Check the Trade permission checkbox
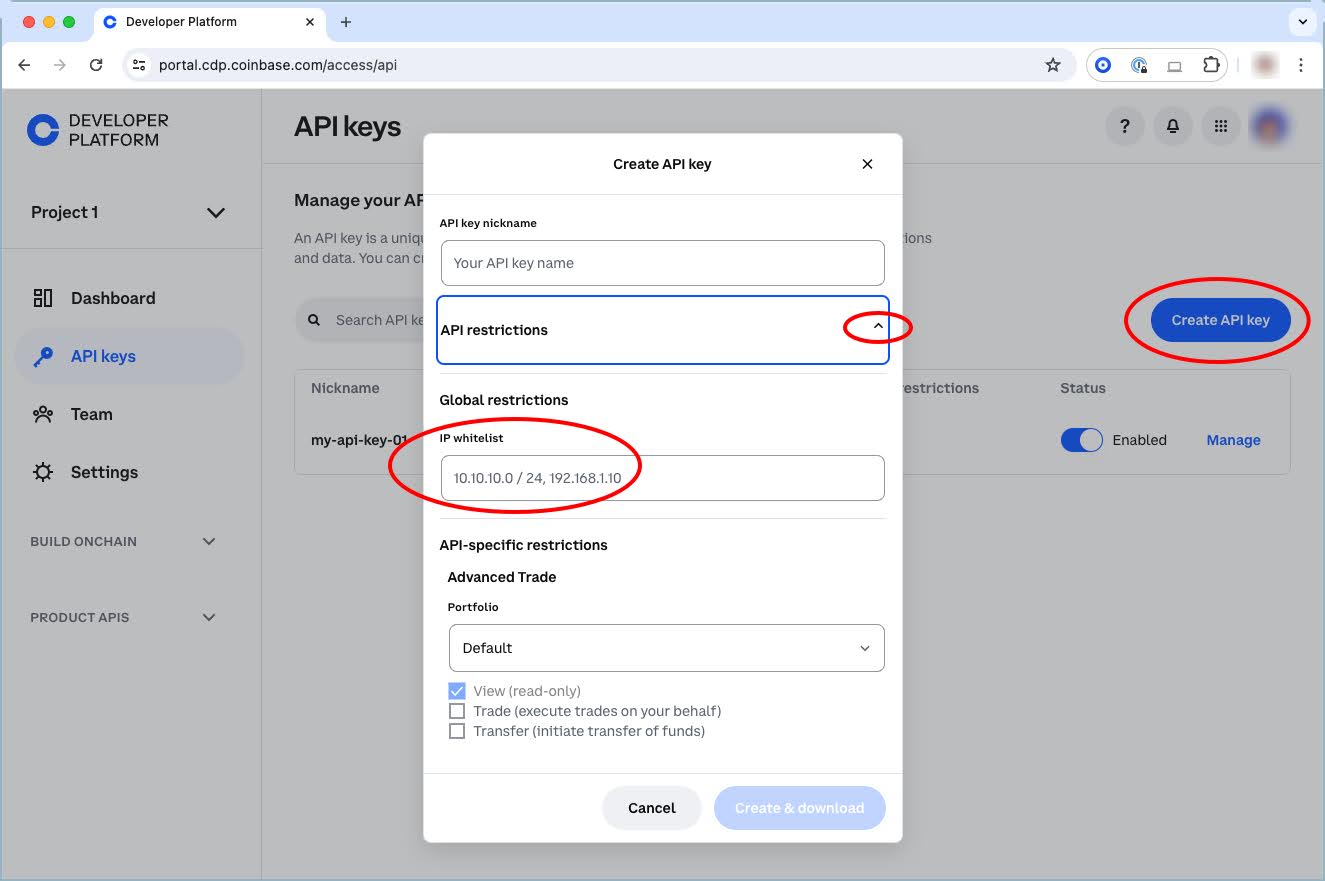This screenshot has width=1325, height=881. click(457, 711)
